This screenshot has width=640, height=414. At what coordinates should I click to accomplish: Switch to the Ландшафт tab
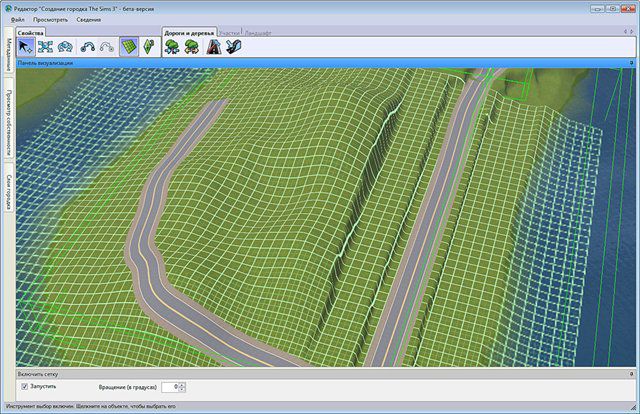click(259, 33)
